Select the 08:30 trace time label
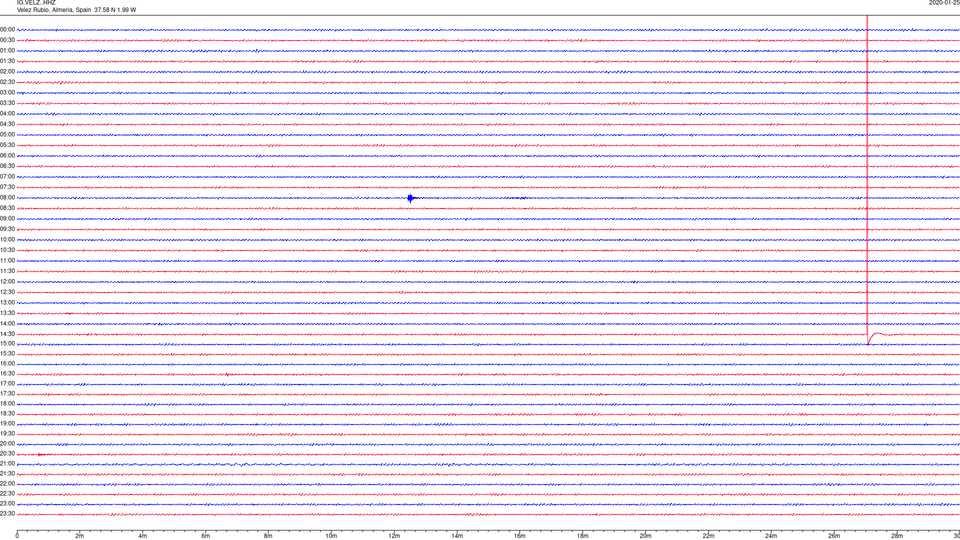960x540 pixels. click(7, 208)
